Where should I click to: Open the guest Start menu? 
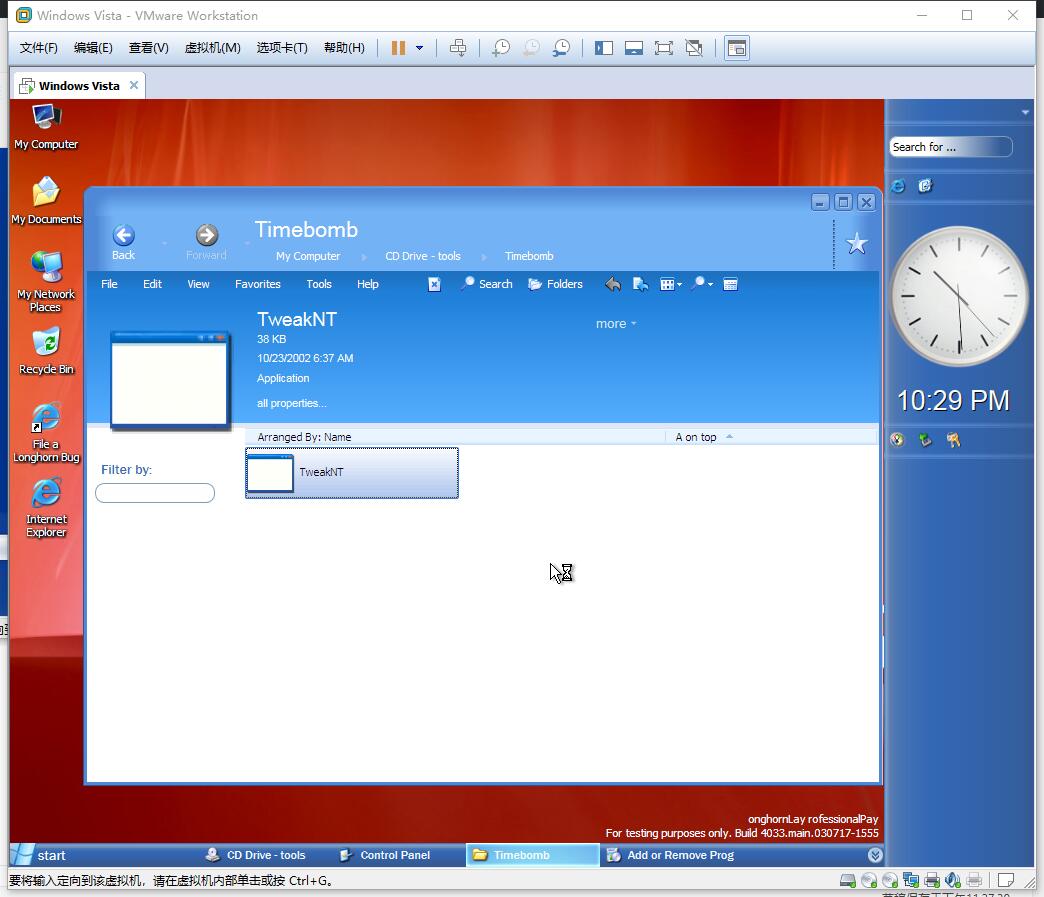pos(41,856)
